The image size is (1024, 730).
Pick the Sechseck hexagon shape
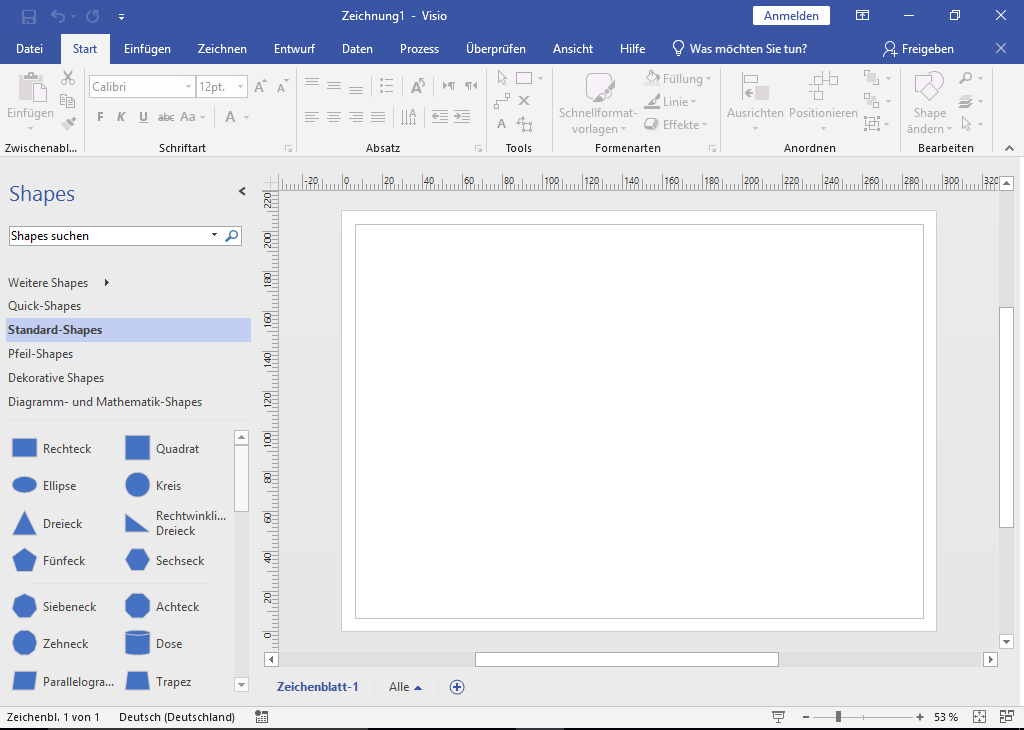click(x=138, y=561)
